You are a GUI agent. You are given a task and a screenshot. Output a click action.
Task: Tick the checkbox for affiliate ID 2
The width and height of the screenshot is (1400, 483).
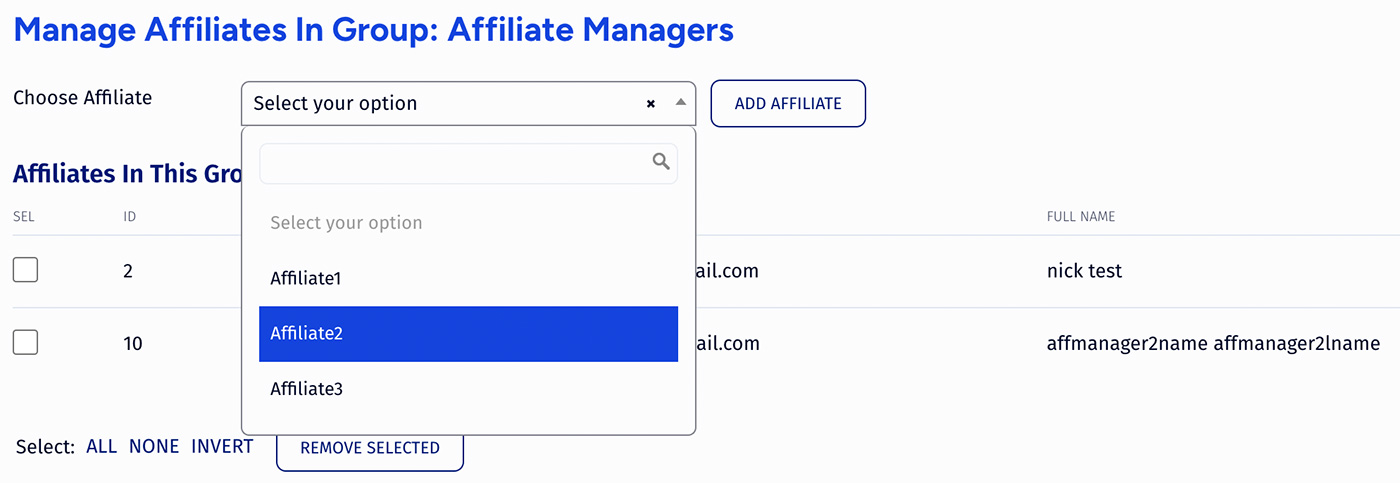[25, 270]
